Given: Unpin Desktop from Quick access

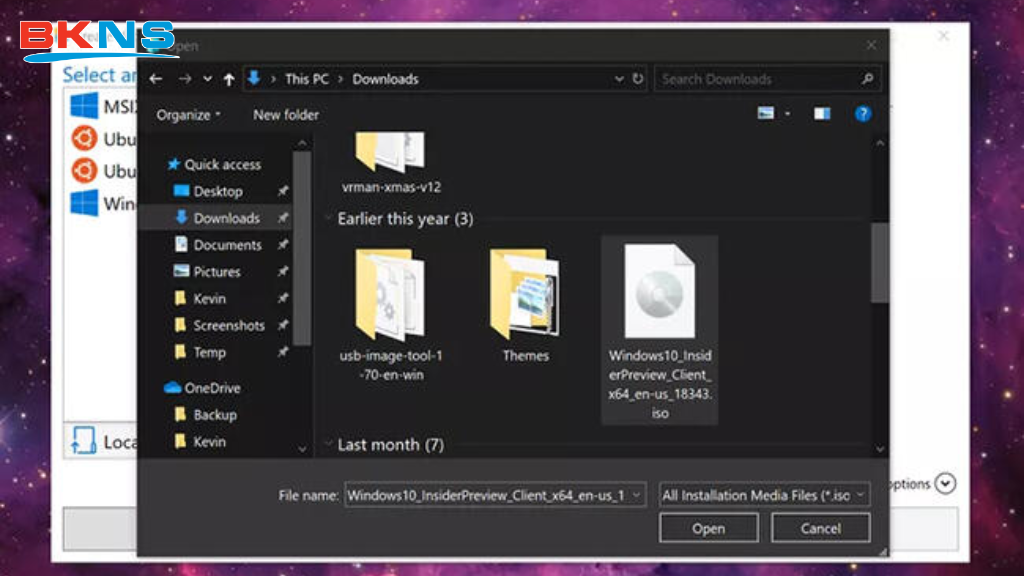Looking at the screenshot, I should (282, 191).
